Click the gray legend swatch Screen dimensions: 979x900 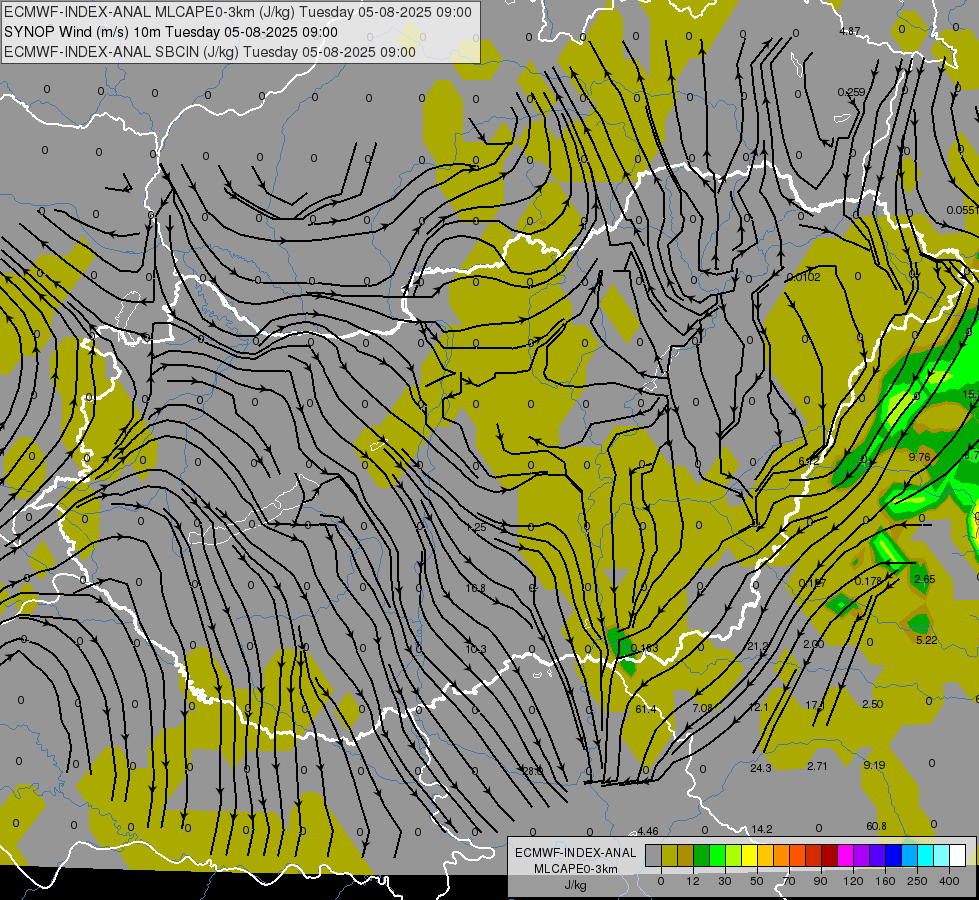[x=654, y=855]
